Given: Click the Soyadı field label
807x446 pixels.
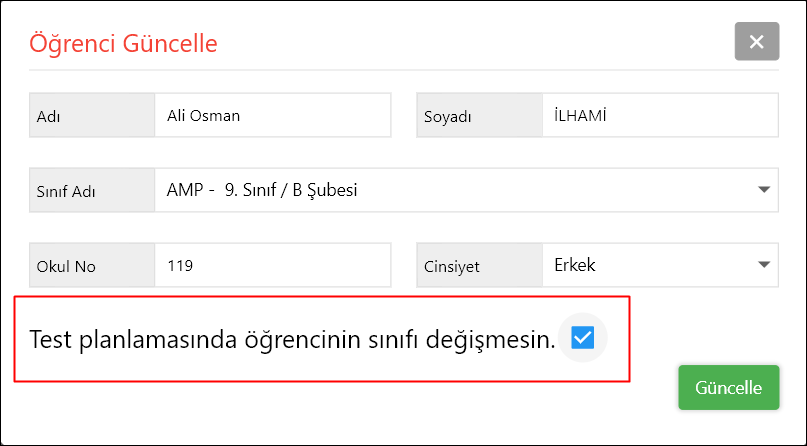Looking at the screenshot, I should pyautogui.click(x=449, y=116).
